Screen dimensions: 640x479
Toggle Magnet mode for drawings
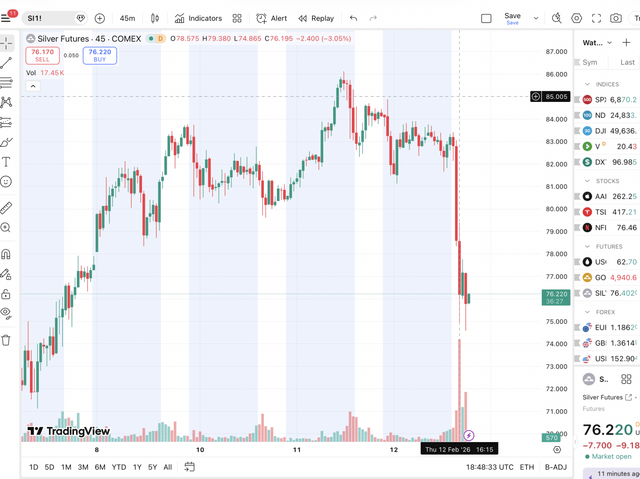6,253
